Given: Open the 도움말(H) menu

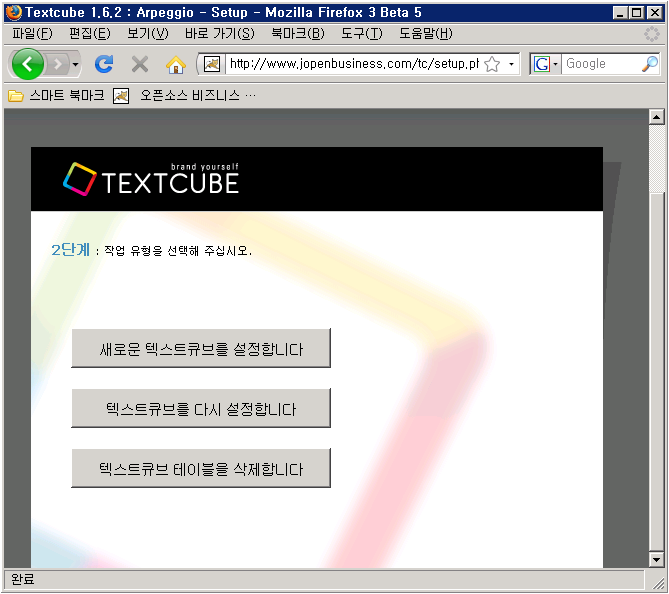Looking at the screenshot, I should point(425,33).
